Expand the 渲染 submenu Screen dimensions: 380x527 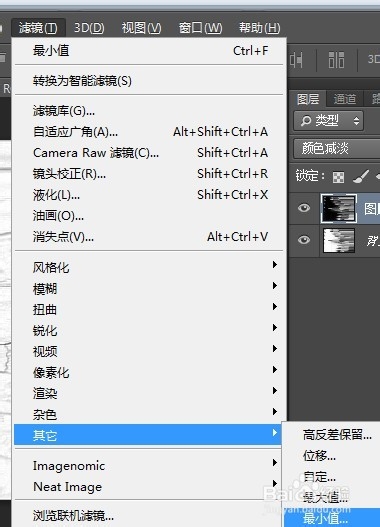pos(150,393)
